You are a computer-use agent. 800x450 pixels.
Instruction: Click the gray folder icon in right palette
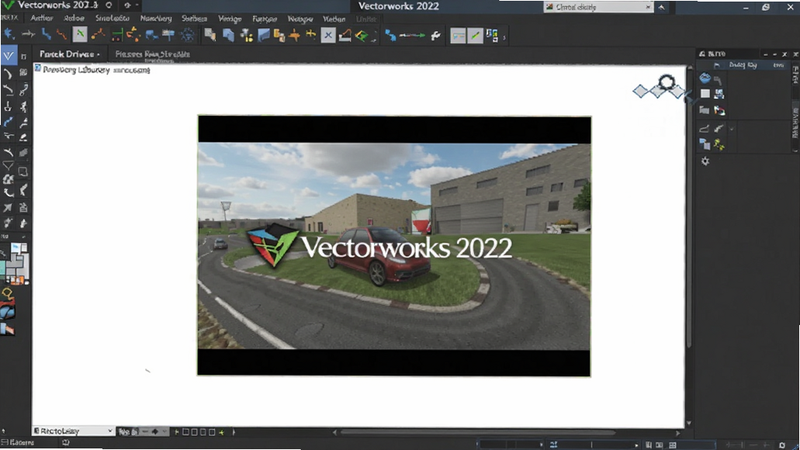click(x=704, y=110)
